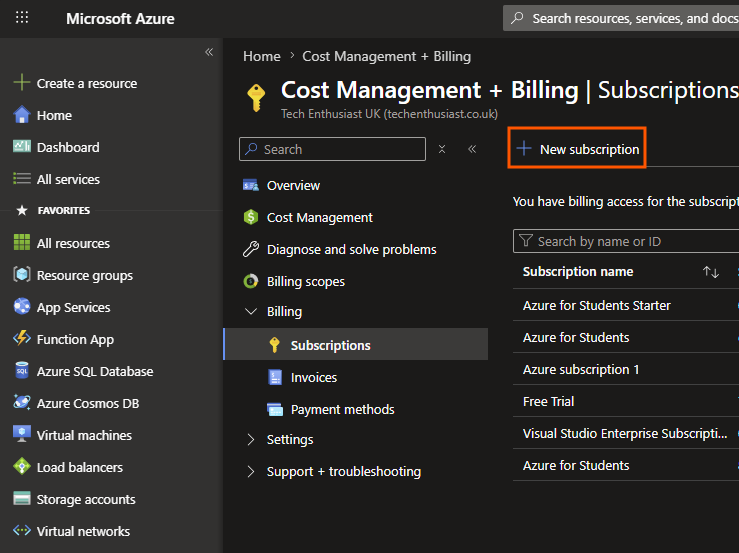Screen dimensions: 739x553
Task: Click Storage accounts sidebar label
Action: pos(86,499)
